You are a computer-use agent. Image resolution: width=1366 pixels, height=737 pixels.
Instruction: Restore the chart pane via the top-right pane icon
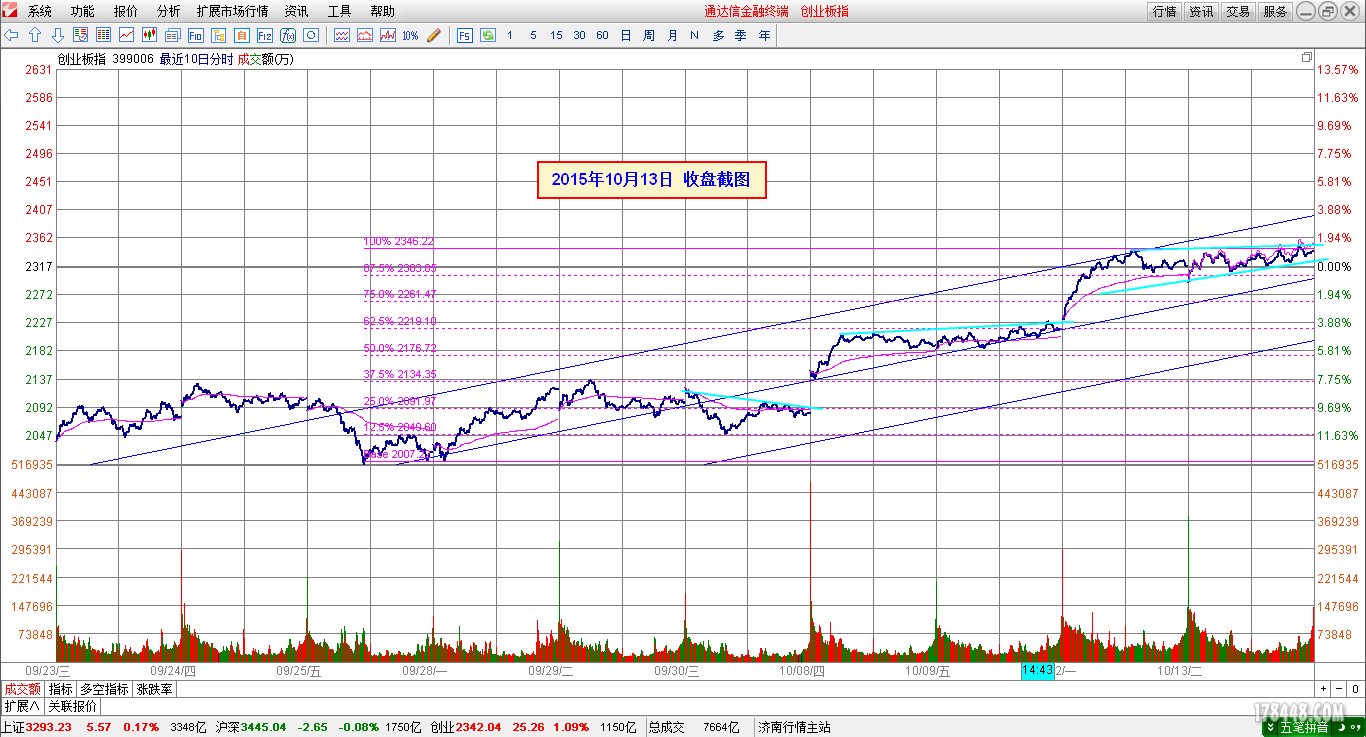(1307, 58)
